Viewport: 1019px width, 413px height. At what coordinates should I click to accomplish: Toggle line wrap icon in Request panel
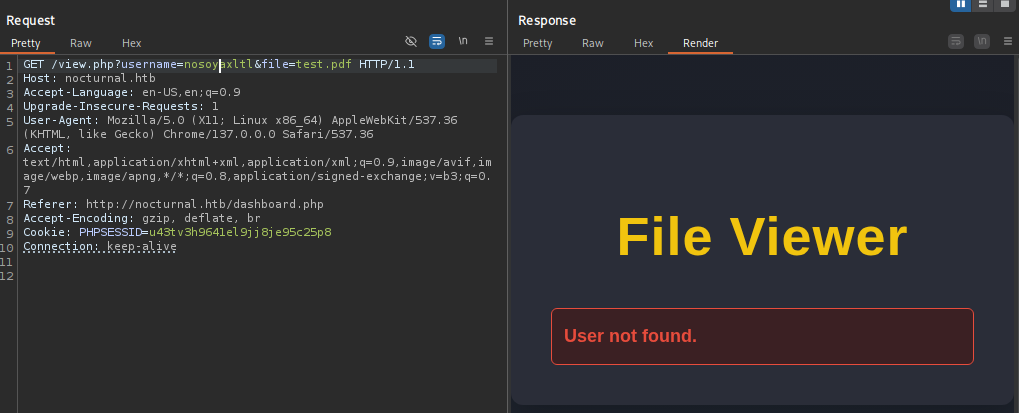(x=437, y=41)
